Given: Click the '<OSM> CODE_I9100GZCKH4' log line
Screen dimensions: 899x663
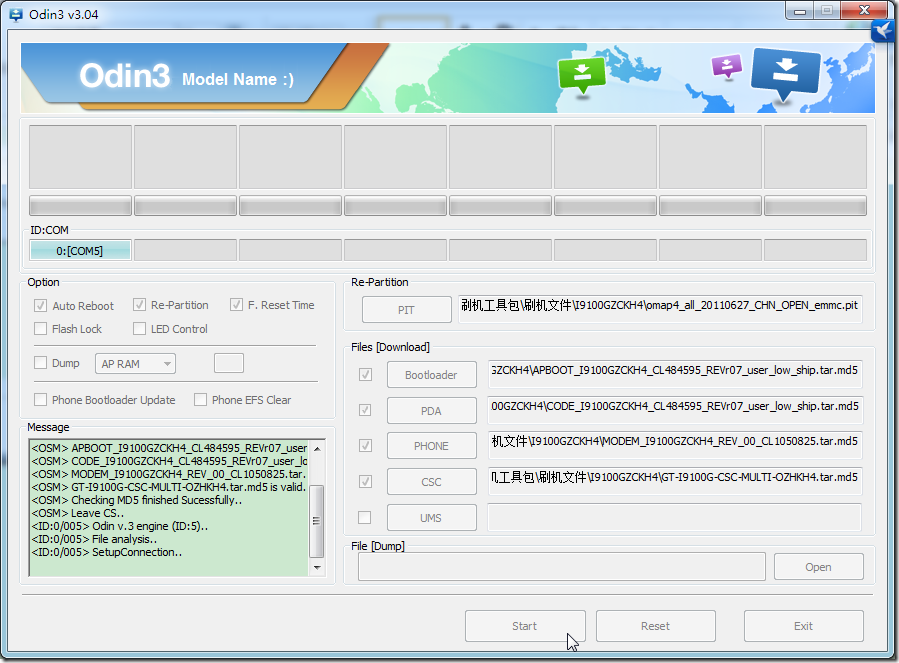Looking at the screenshot, I should point(169,461).
